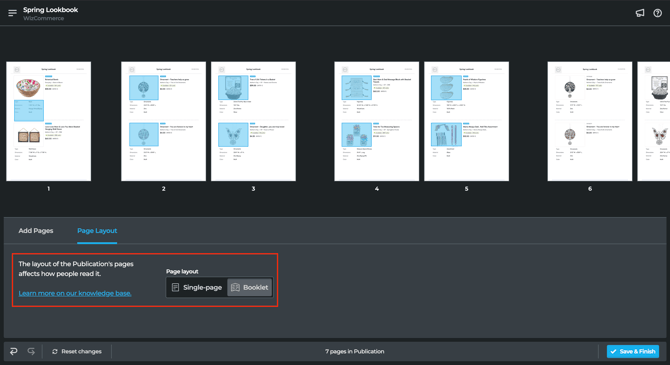Switch to the Add Pages tab
Viewport: 670px width, 365px height.
tap(36, 230)
